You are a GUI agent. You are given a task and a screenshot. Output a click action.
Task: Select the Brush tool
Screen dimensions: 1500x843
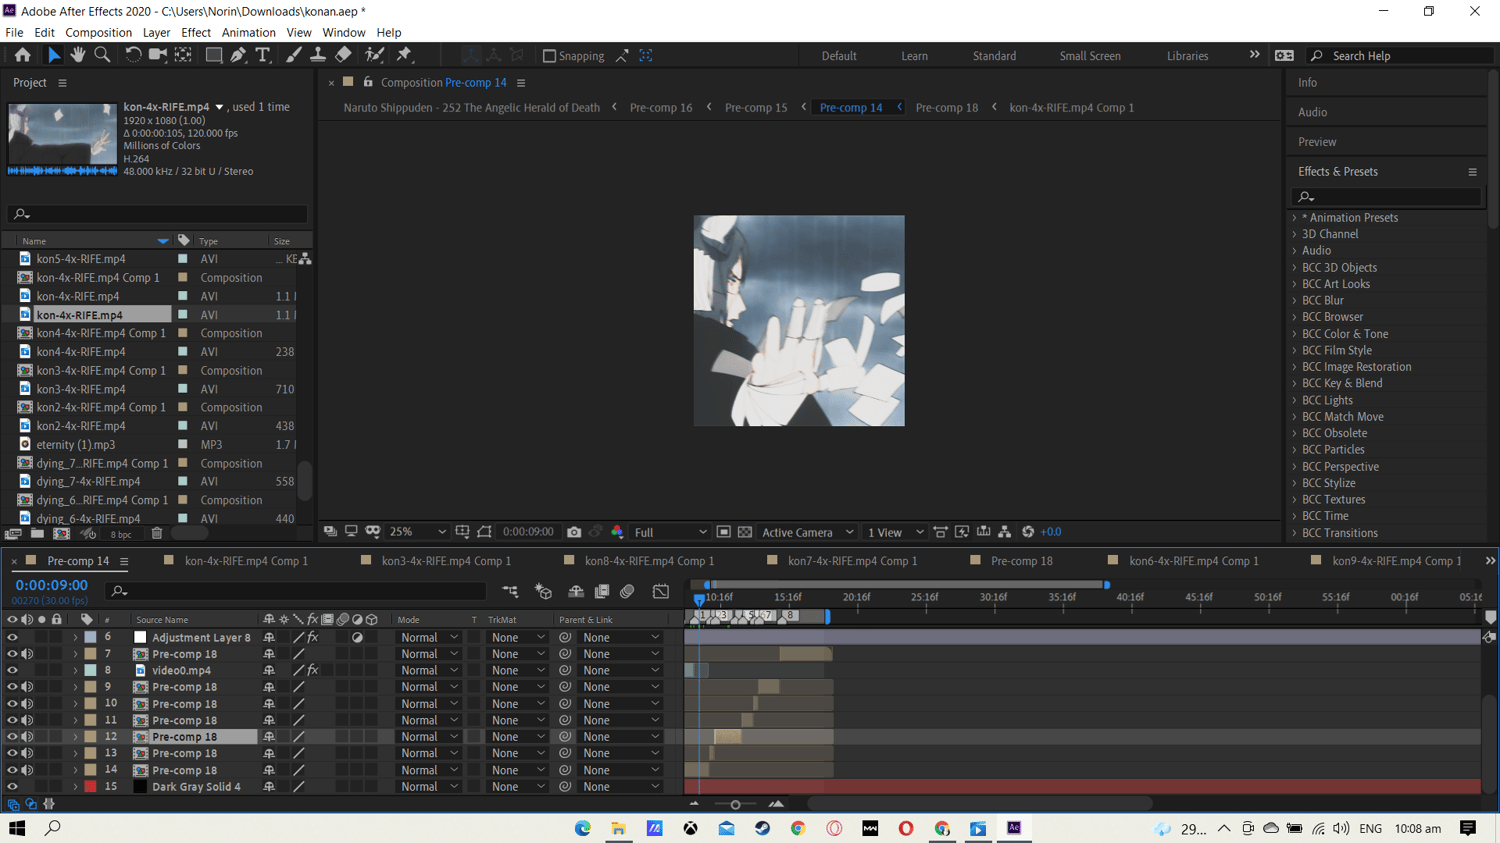click(293, 55)
